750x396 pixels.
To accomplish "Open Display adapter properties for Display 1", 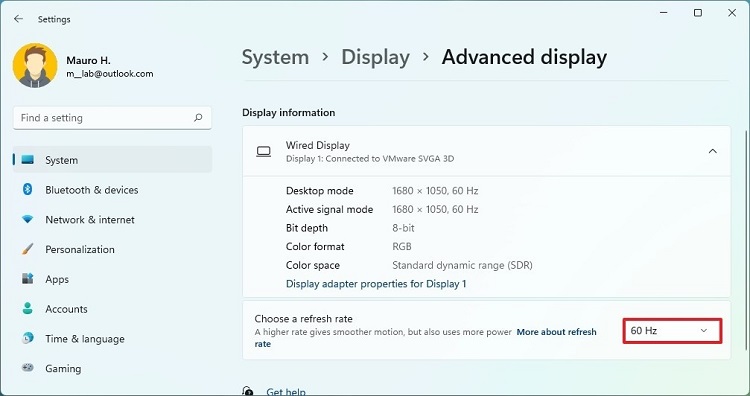I will click(x=376, y=284).
